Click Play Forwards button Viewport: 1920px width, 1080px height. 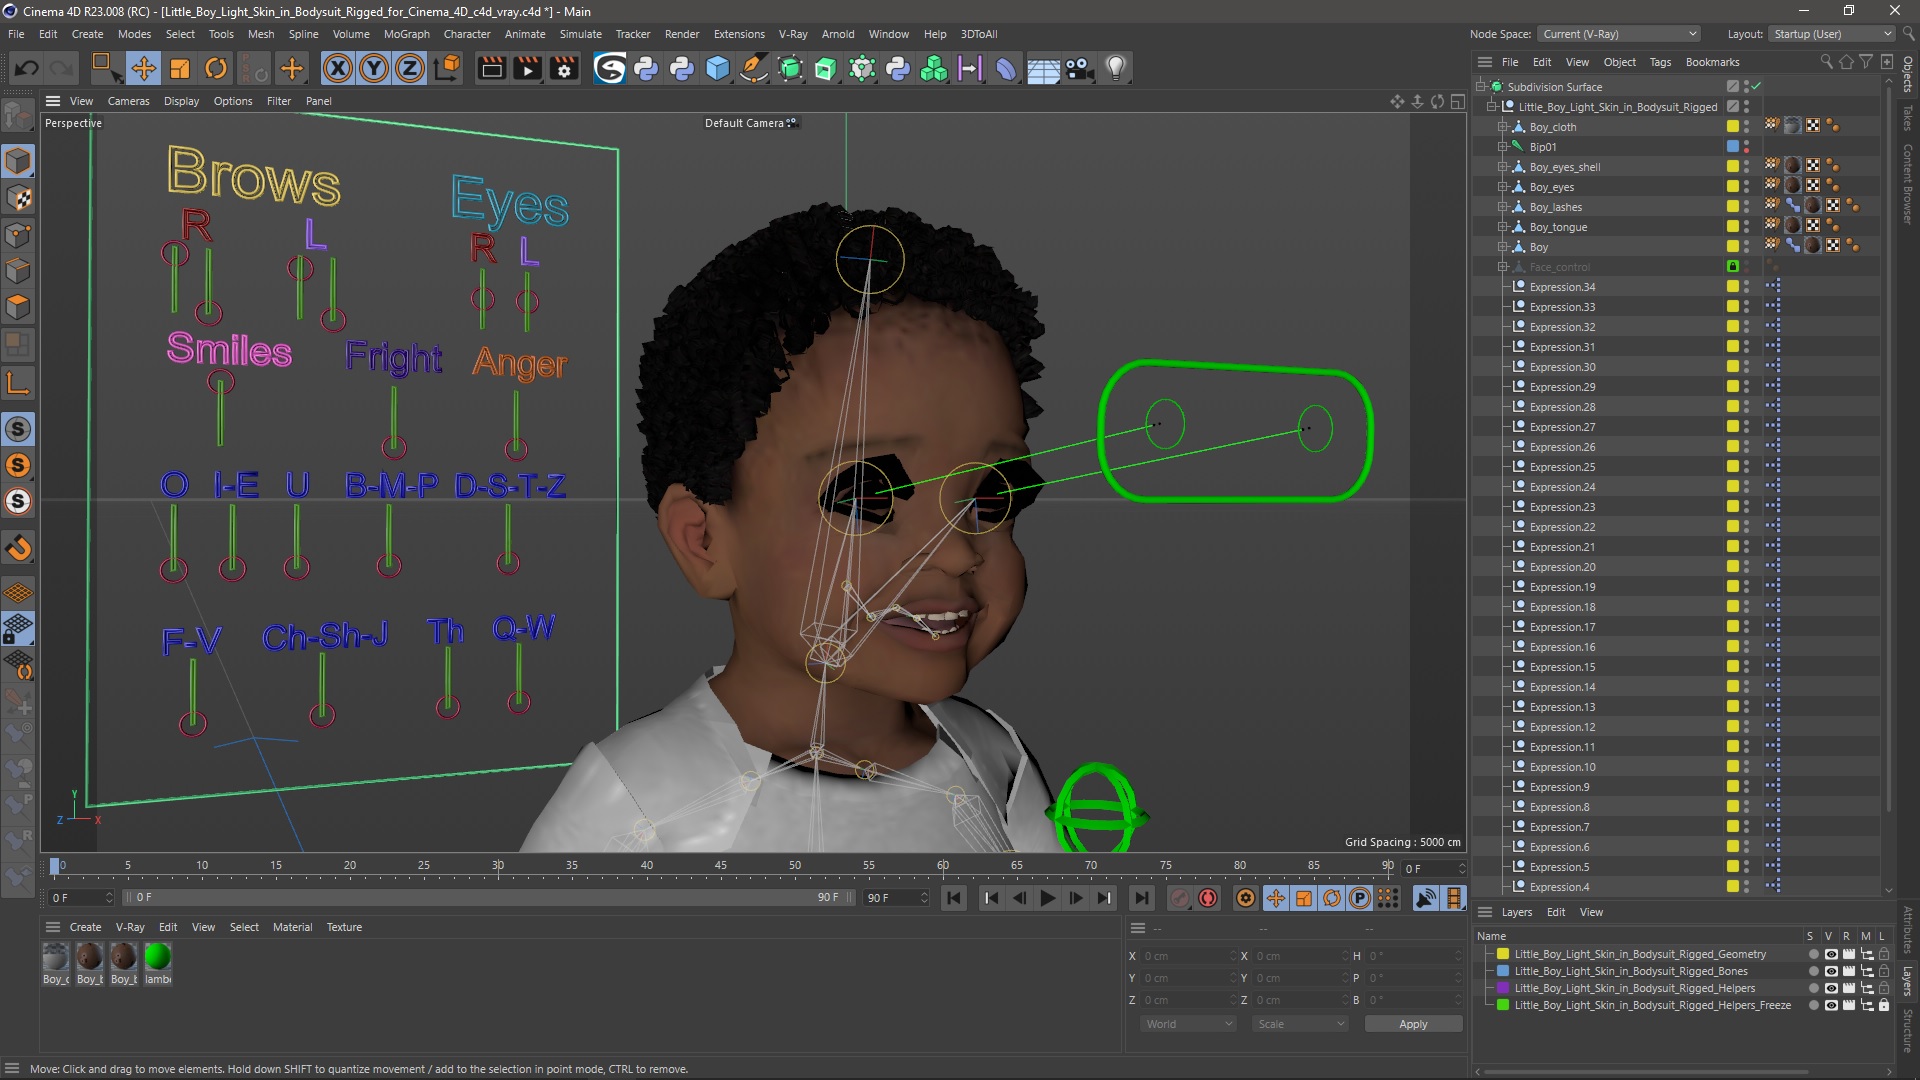(1047, 898)
